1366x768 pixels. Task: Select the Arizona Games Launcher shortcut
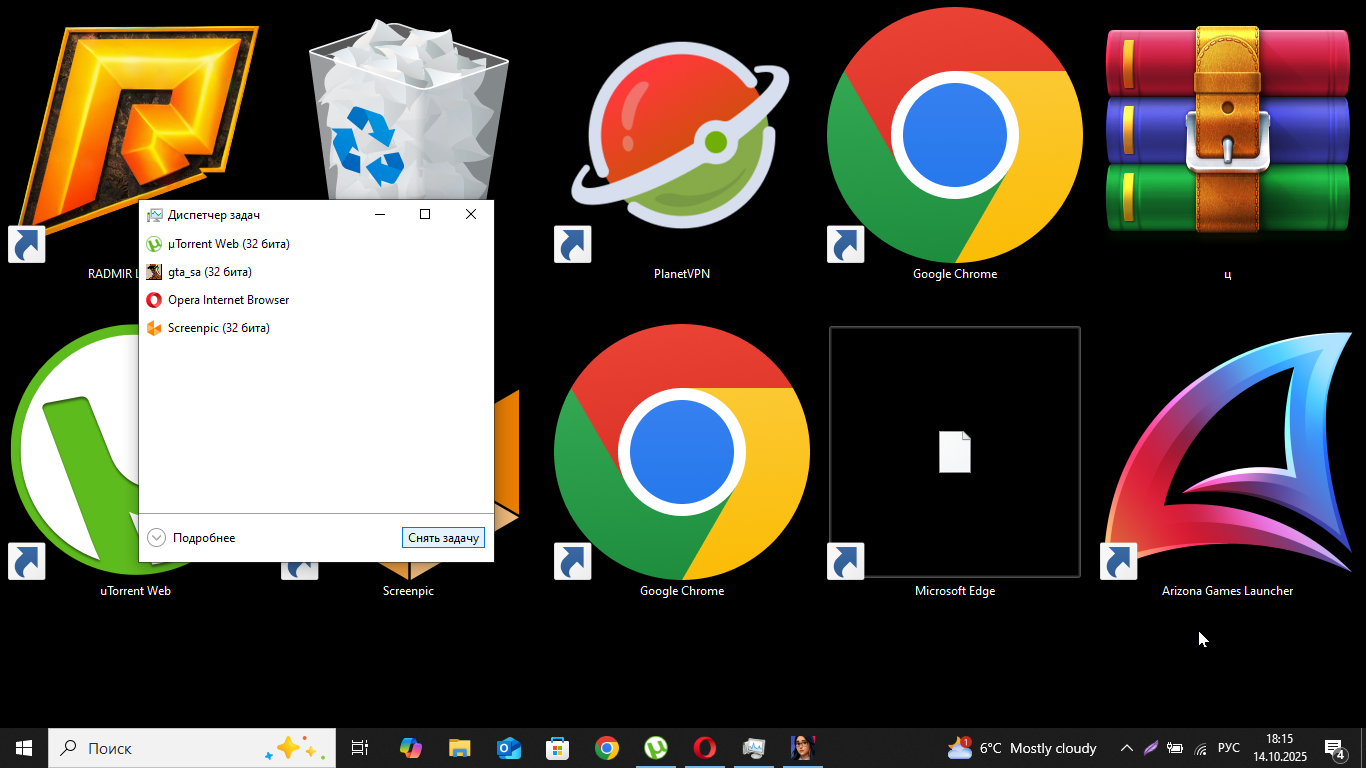(1228, 461)
